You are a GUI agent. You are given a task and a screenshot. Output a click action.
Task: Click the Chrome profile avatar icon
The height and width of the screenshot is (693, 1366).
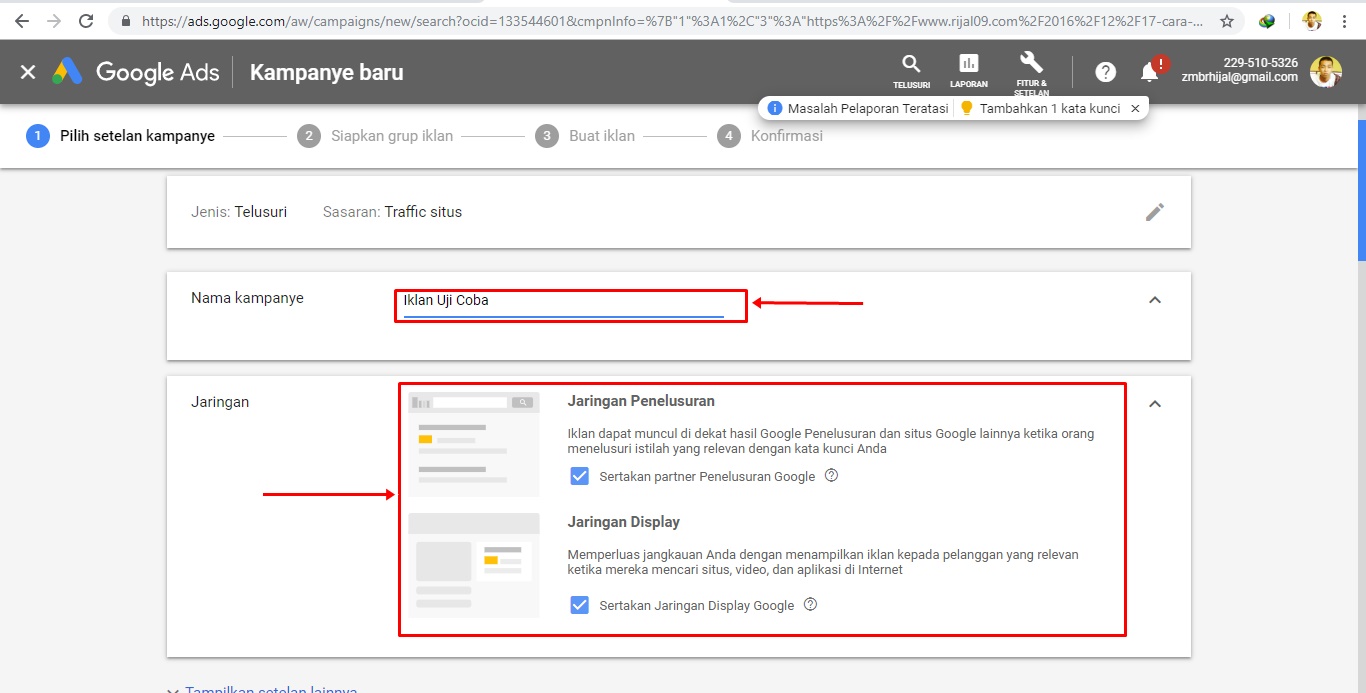pyautogui.click(x=1312, y=20)
